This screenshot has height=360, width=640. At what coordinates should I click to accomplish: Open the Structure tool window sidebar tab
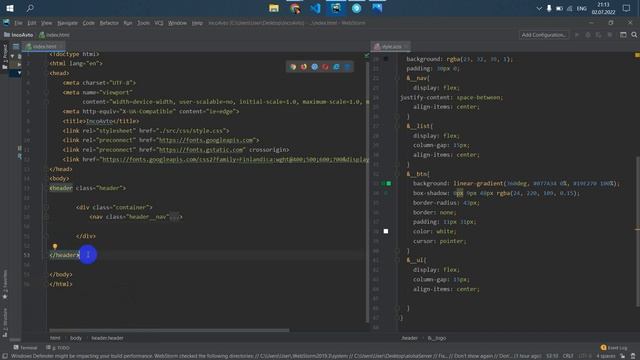click(x=5, y=322)
